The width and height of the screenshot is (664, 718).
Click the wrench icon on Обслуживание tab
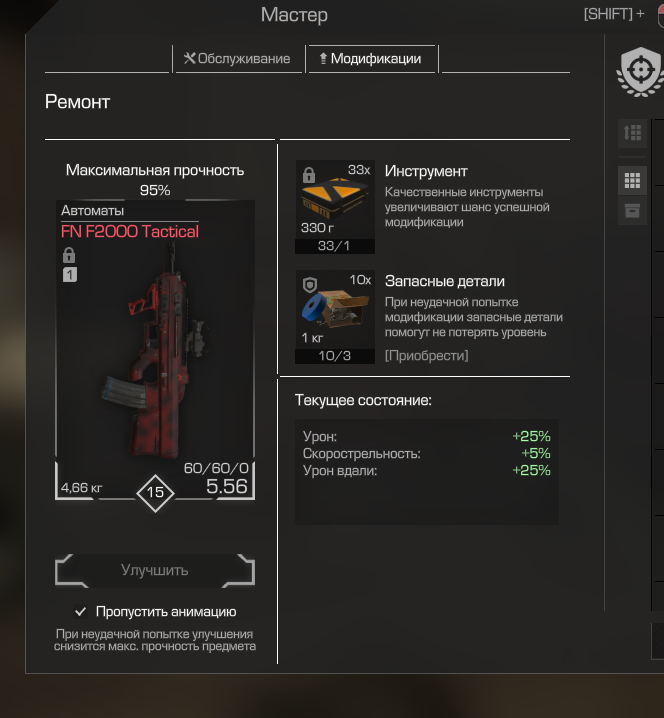(x=190, y=58)
